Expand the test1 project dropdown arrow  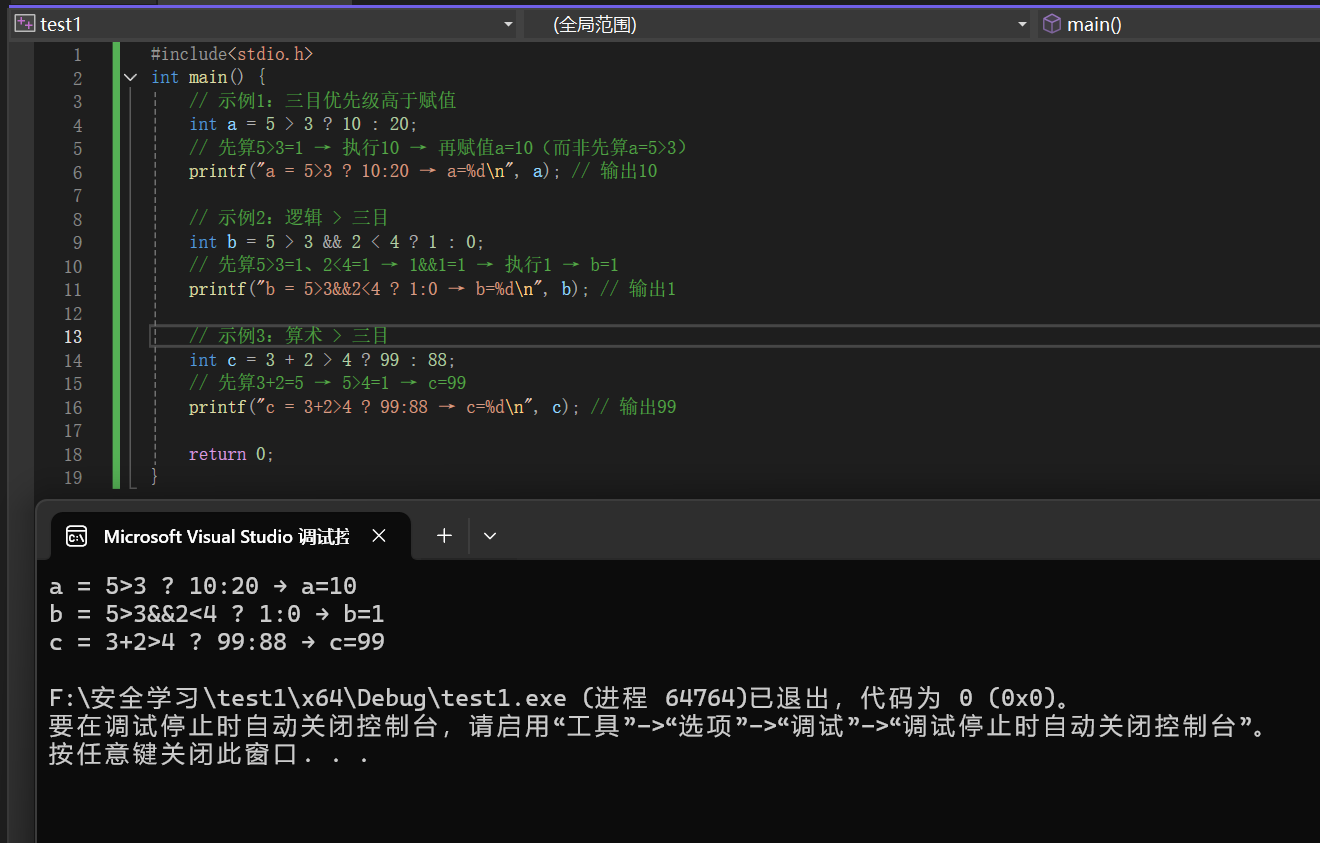click(x=508, y=24)
